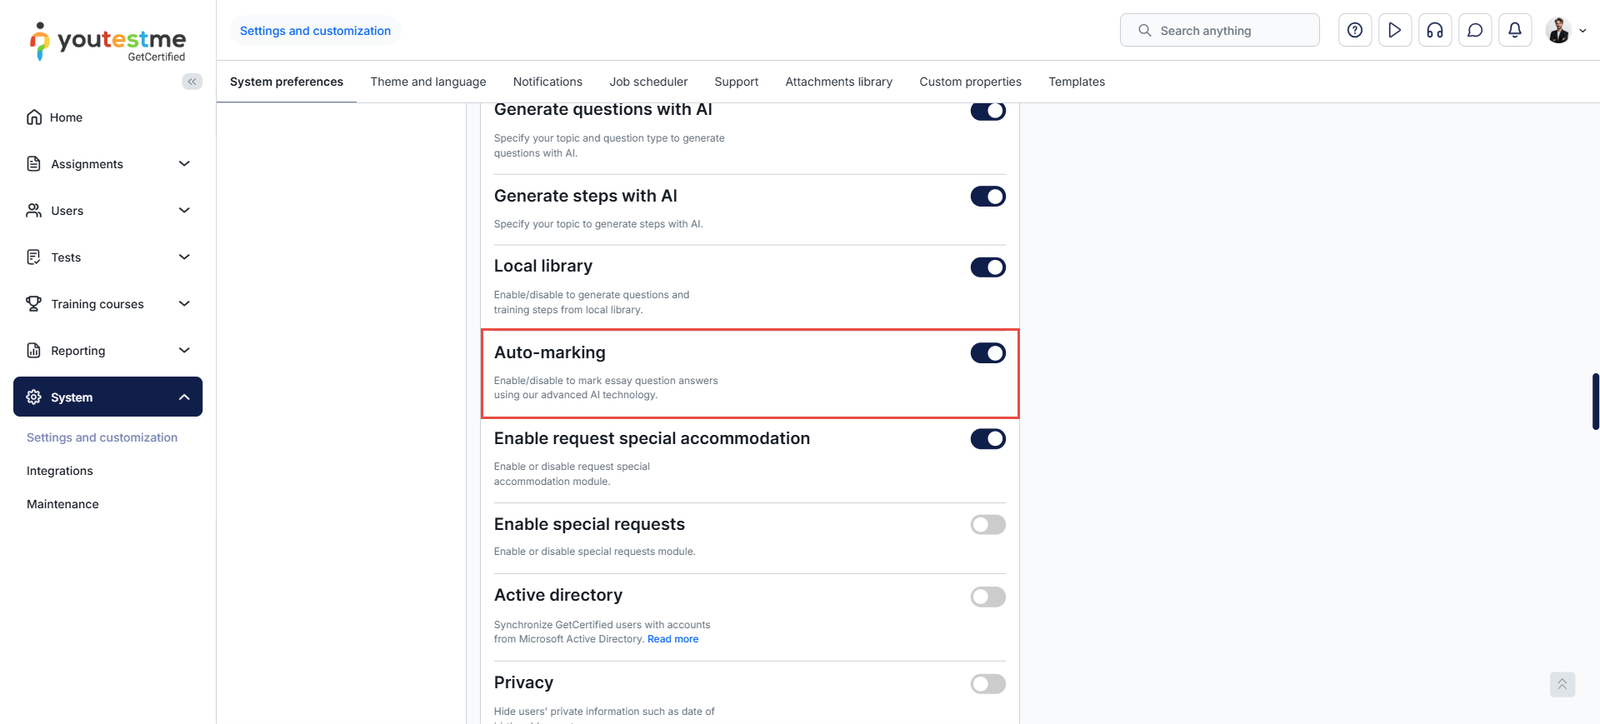1600x724 pixels.
Task: Turn on the Active directory toggle
Action: [x=987, y=596]
